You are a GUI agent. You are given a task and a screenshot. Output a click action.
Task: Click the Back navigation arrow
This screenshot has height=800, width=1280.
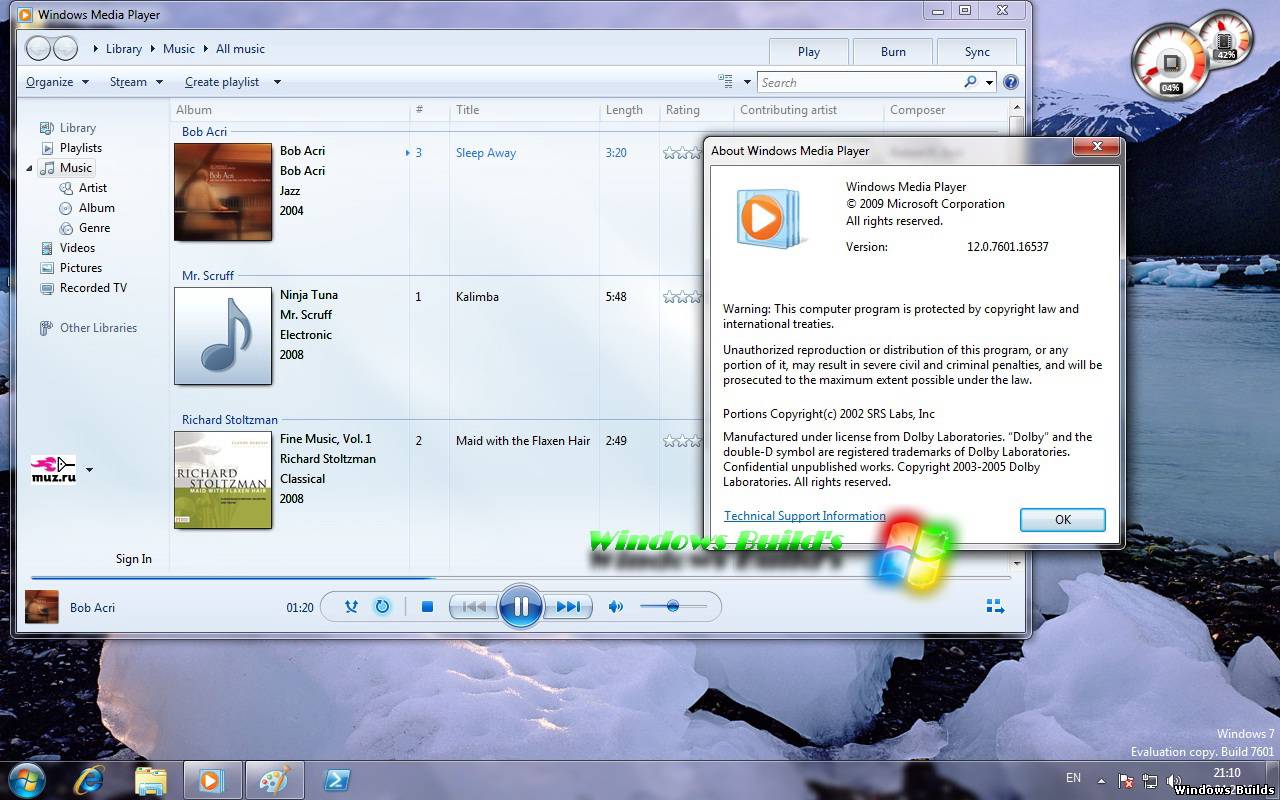pyautogui.click(x=38, y=48)
